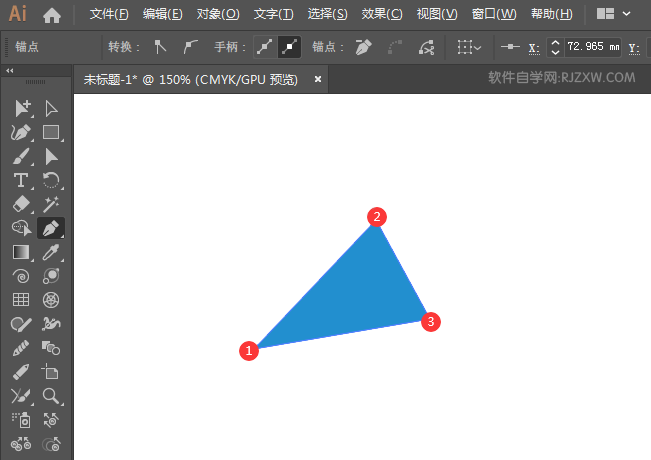
Task: Click the X coordinate field 72.965 mm
Action: (x=593, y=47)
